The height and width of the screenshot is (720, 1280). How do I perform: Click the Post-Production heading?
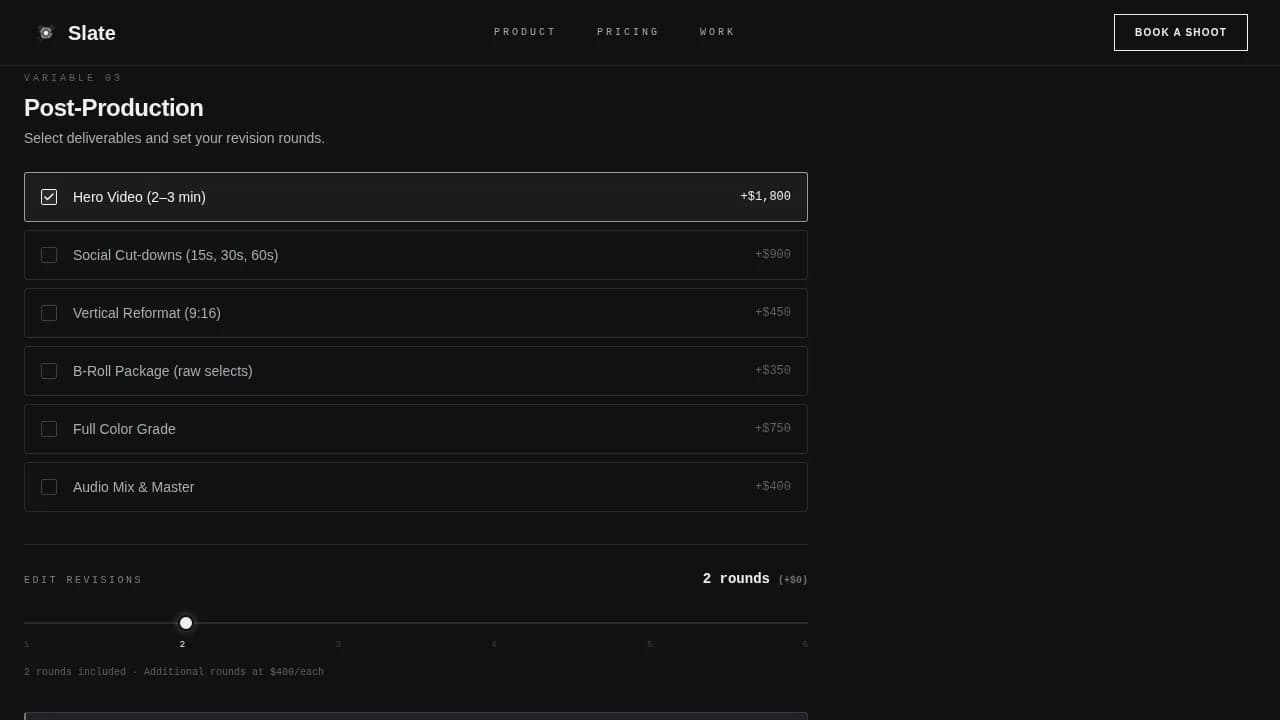pos(113,108)
